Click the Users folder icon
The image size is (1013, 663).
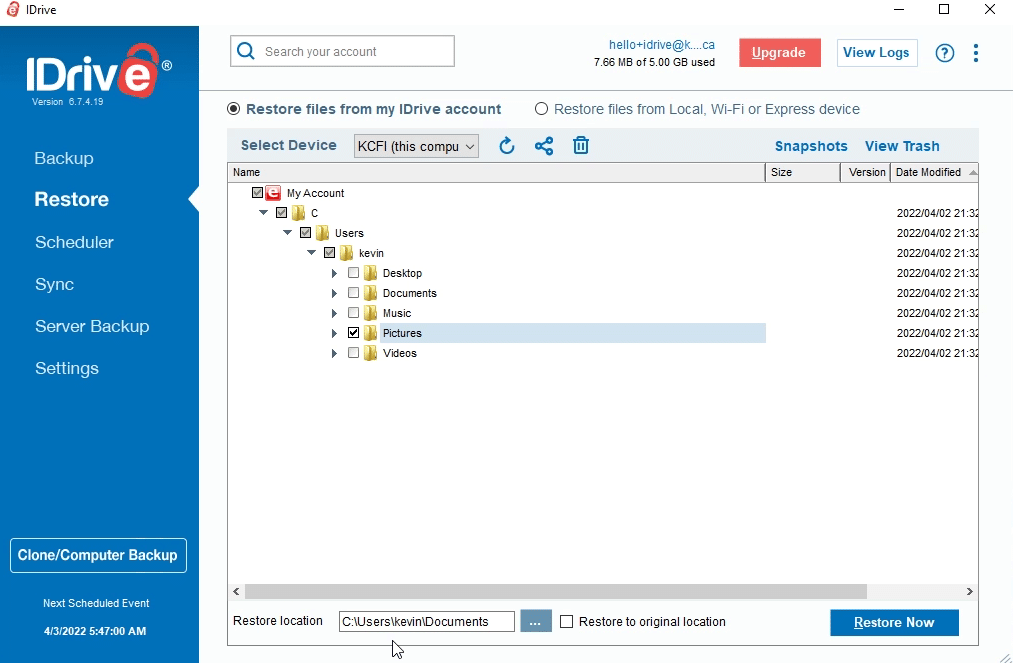point(322,233)
